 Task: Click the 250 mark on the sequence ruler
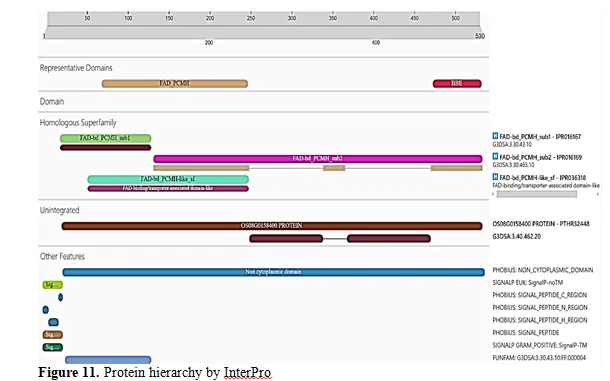point(251,18)
